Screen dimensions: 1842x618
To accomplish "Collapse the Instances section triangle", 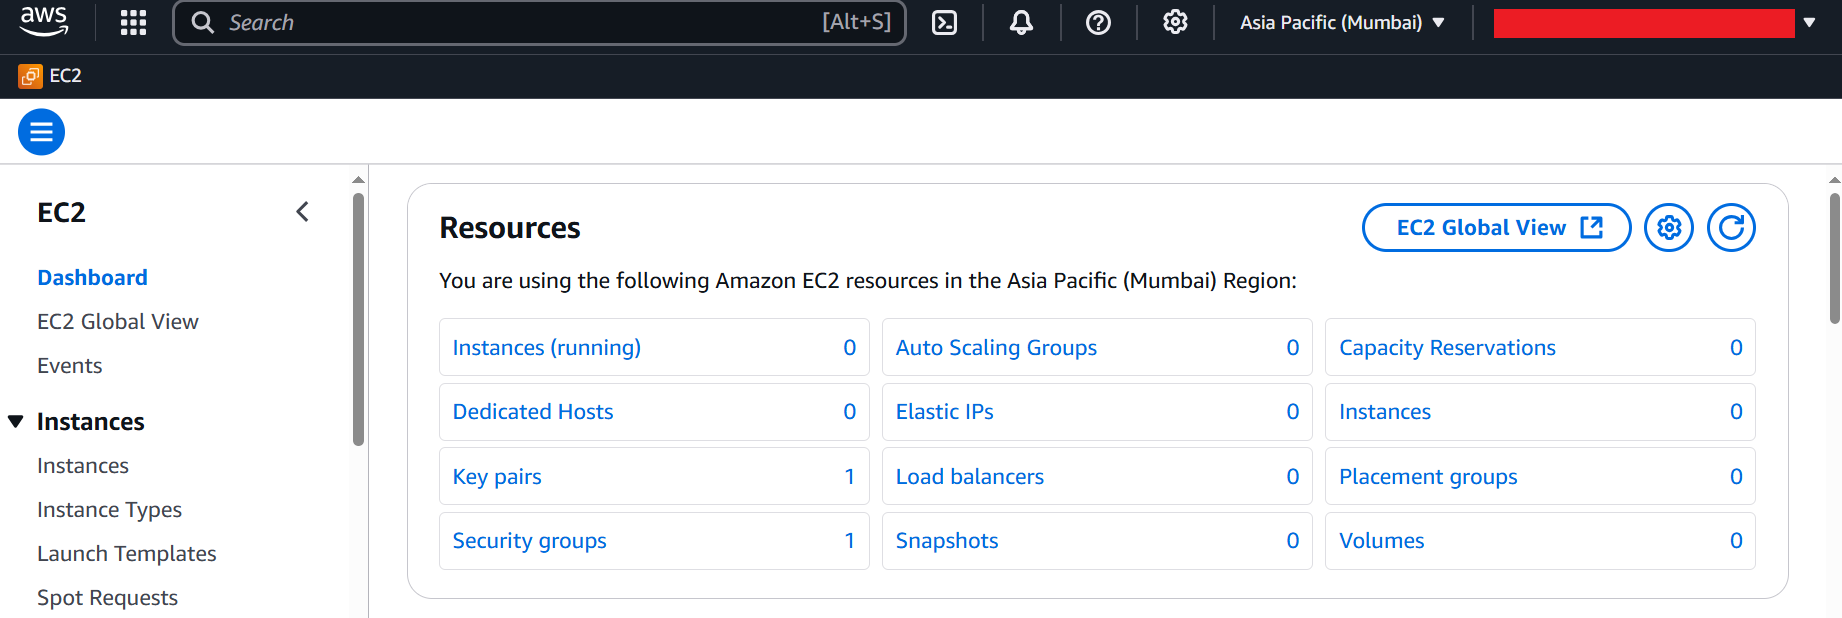I will click(16, 422).
